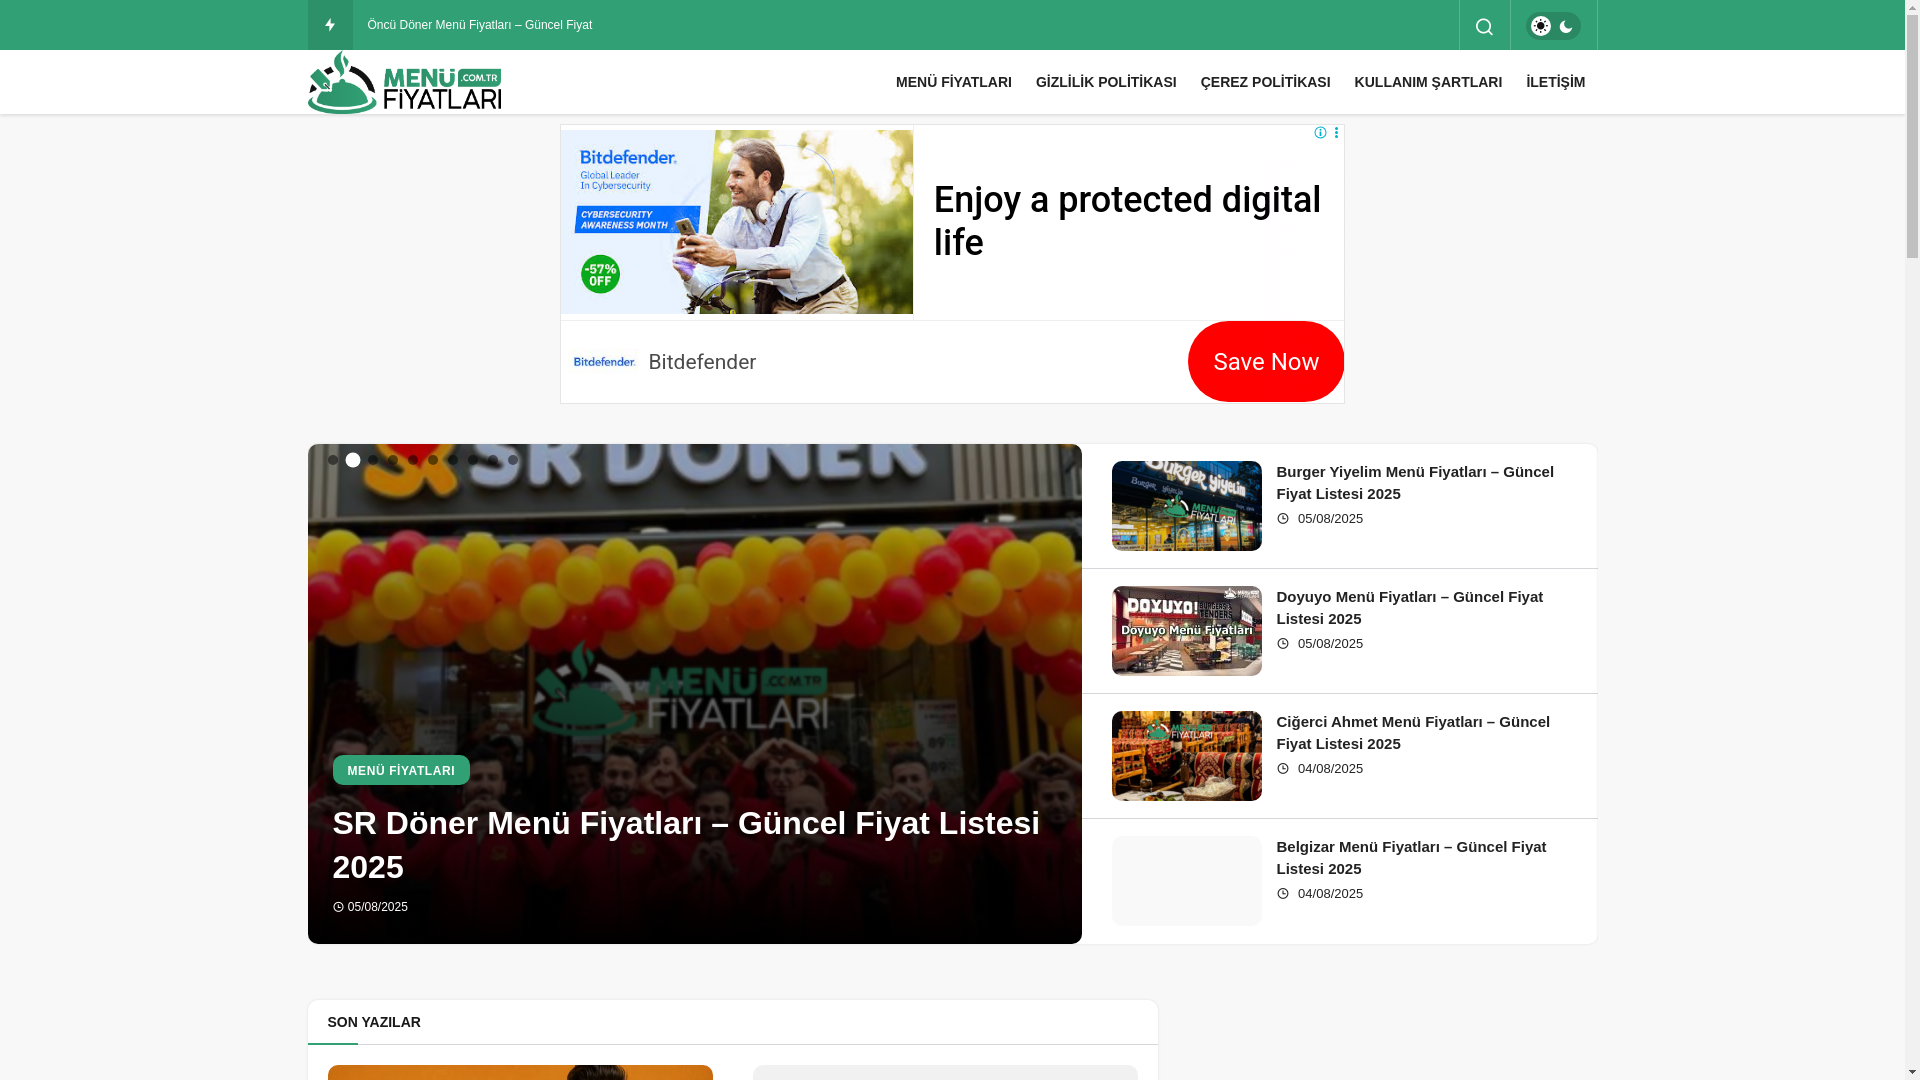Select the third slider pagination dot
This screenshot has height=1080, width=1920.
(x=373, y=460)
